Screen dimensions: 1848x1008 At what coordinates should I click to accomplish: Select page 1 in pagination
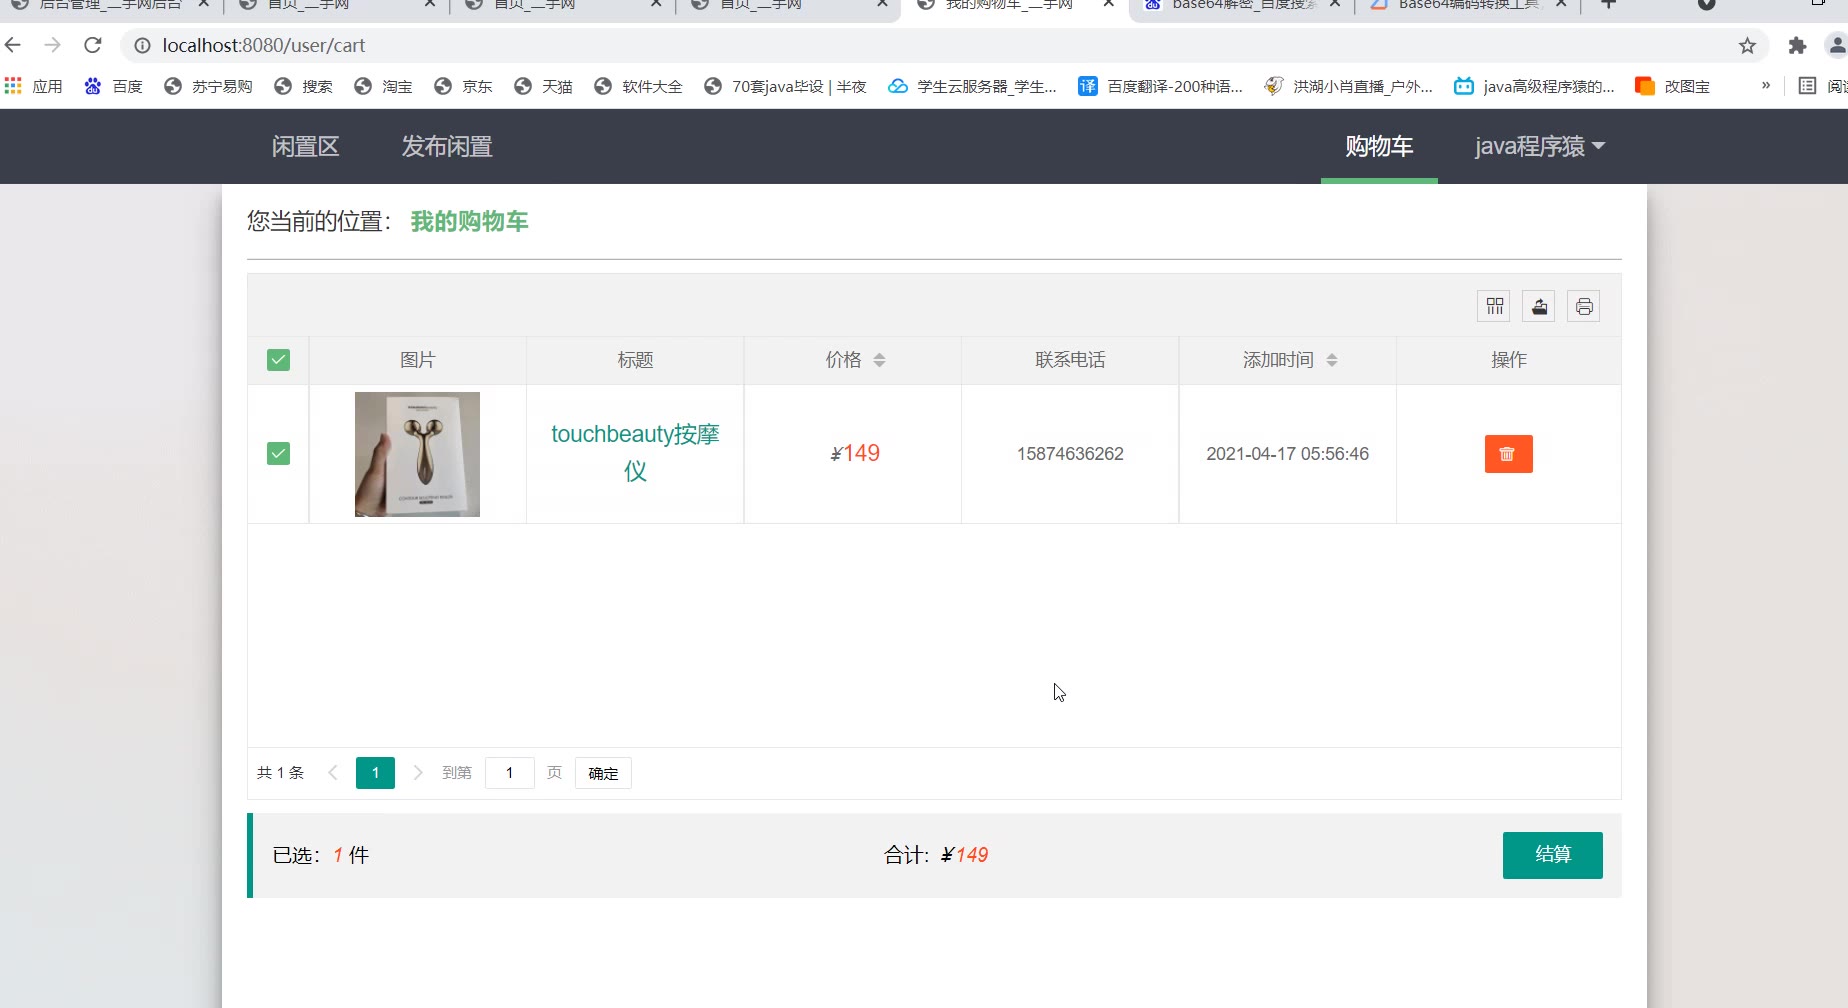coord(375,773)
